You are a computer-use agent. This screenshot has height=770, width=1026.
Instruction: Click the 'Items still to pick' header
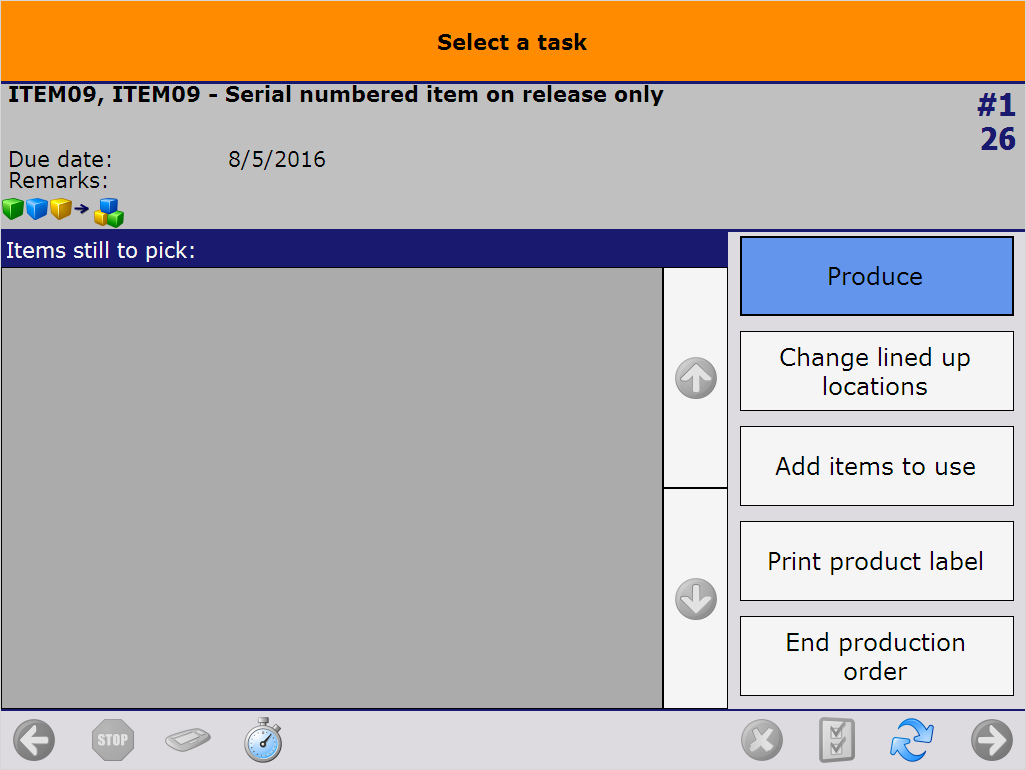(100, 250)
